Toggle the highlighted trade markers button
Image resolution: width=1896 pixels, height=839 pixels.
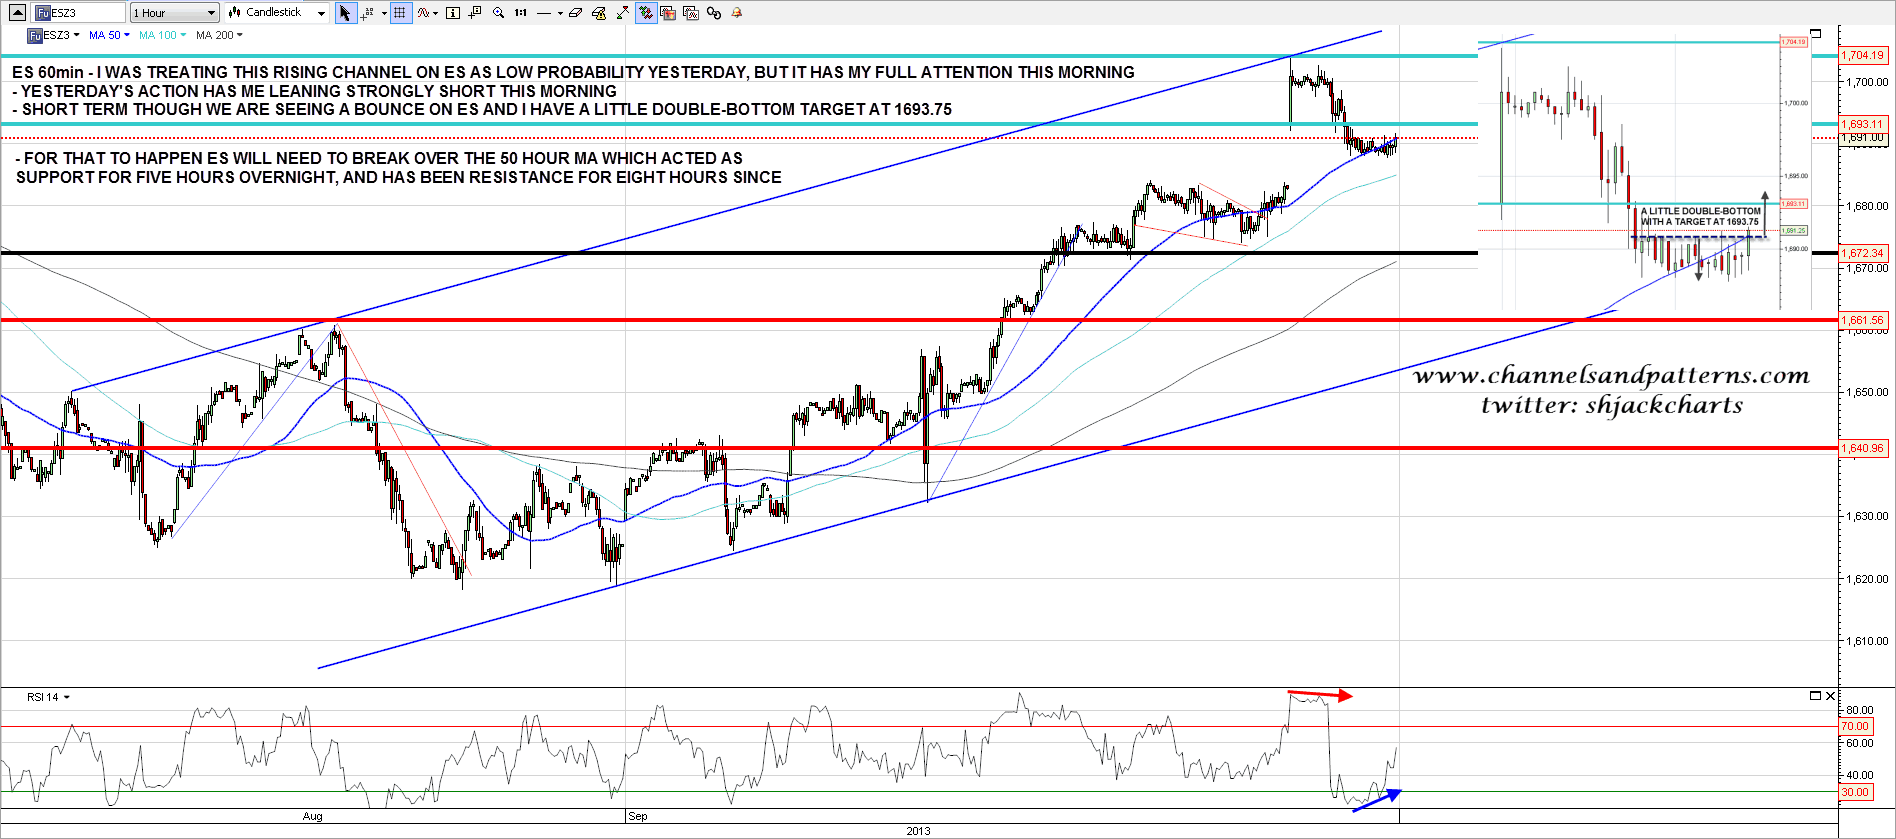(646, 13)
